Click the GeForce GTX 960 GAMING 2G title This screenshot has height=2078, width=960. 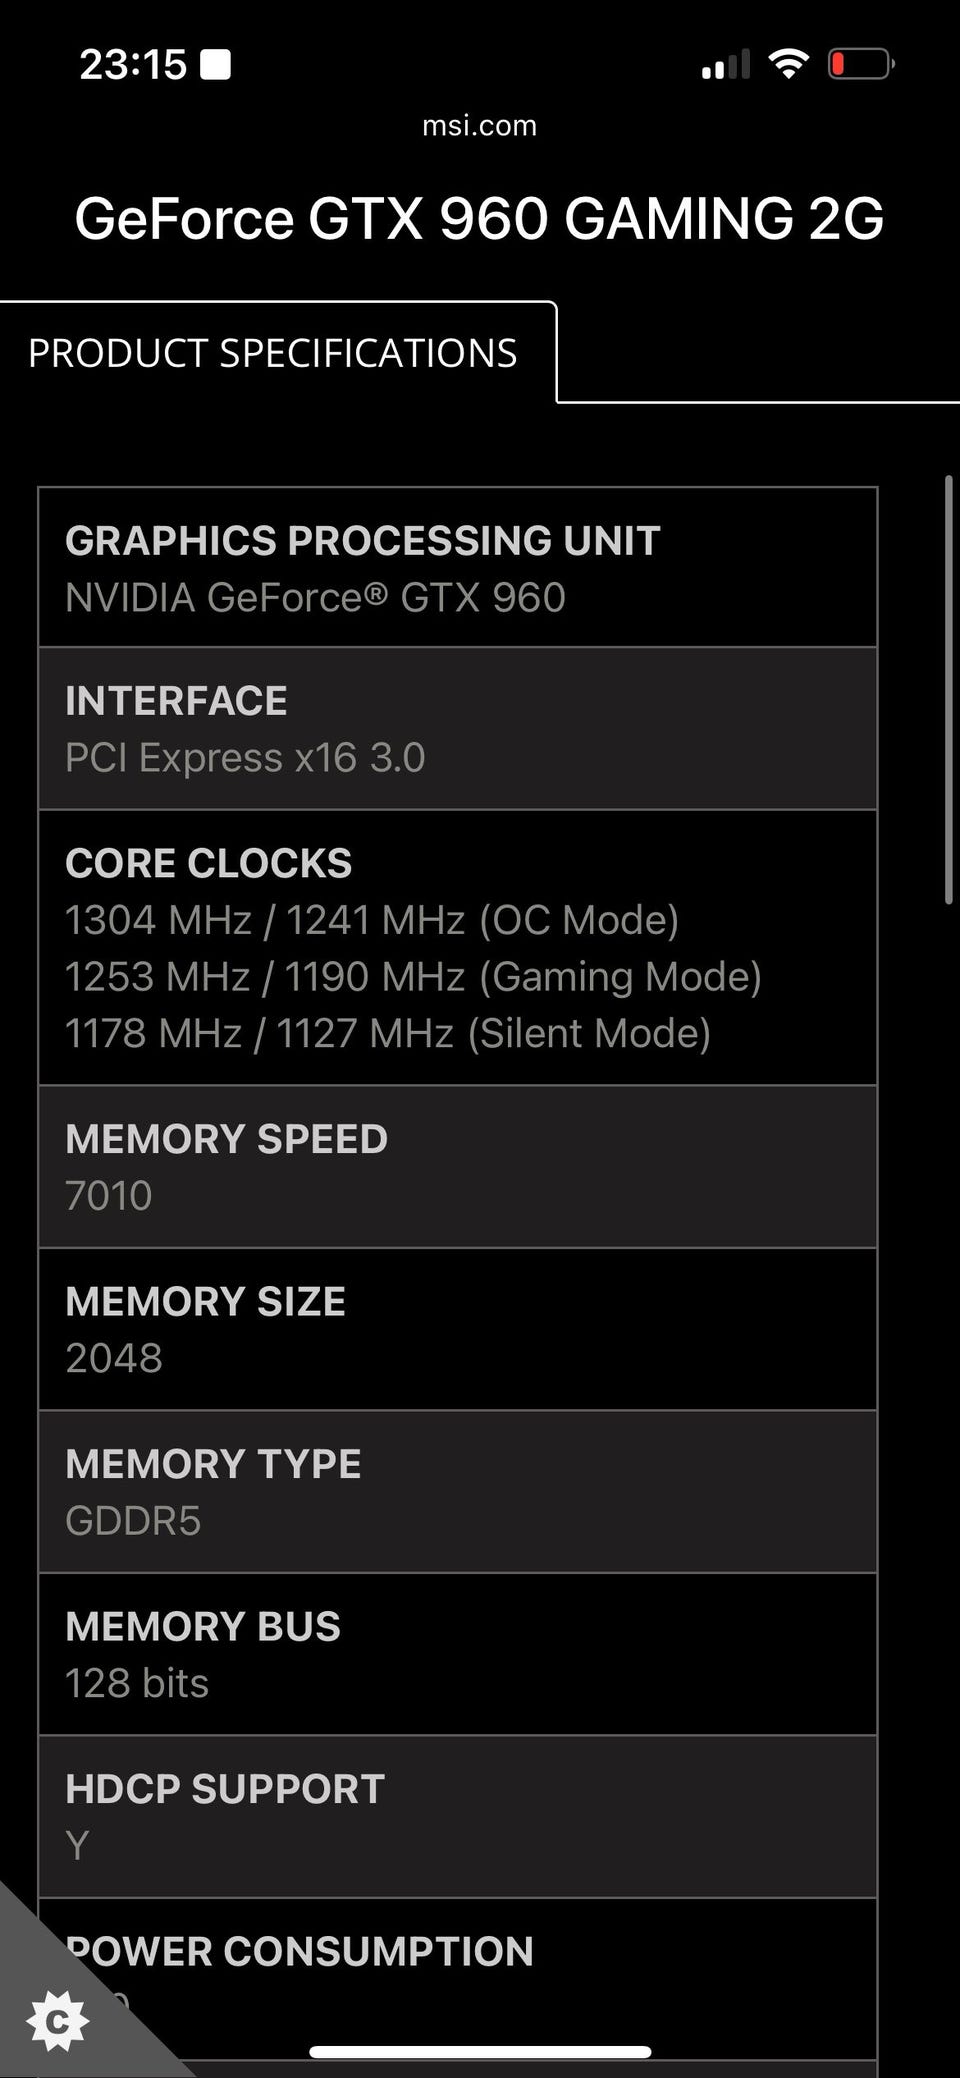coord(480,218)
